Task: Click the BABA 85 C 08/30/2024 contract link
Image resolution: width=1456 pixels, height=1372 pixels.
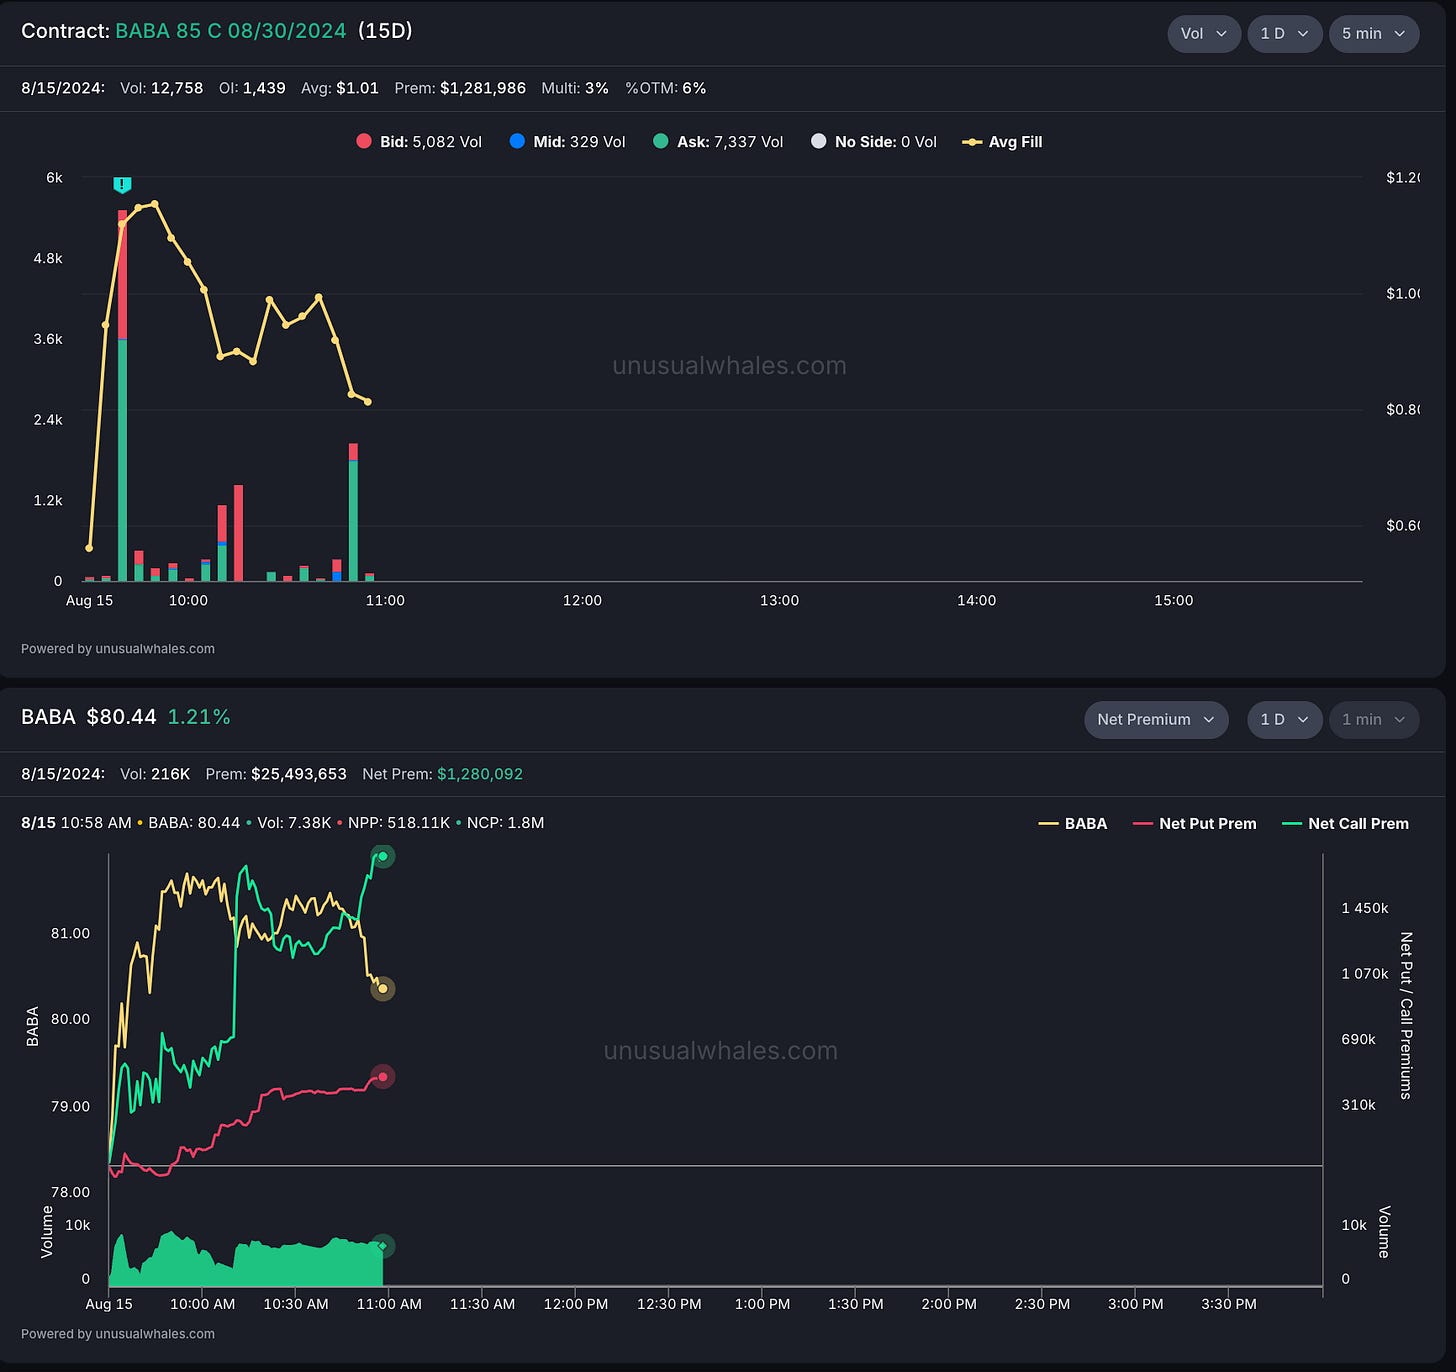Action: (x=231, y=31)
